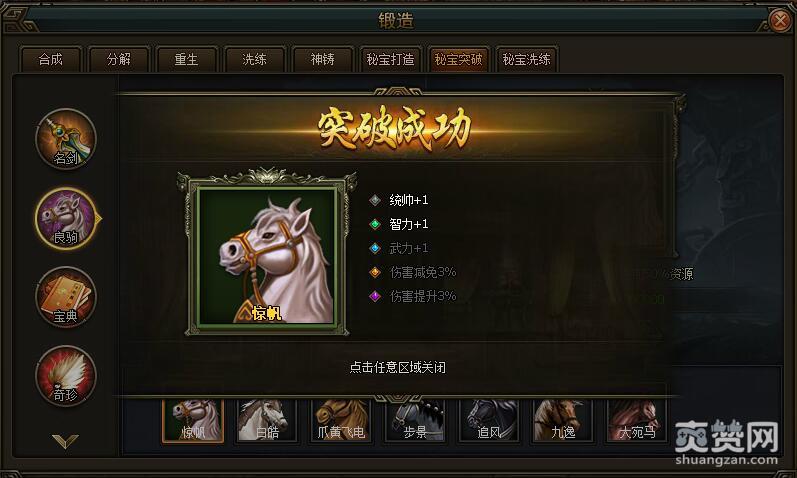This screenshot has height=478, width=797.
Task: Pick the 追风 horse thumbnail
Action: coord(489,421)
